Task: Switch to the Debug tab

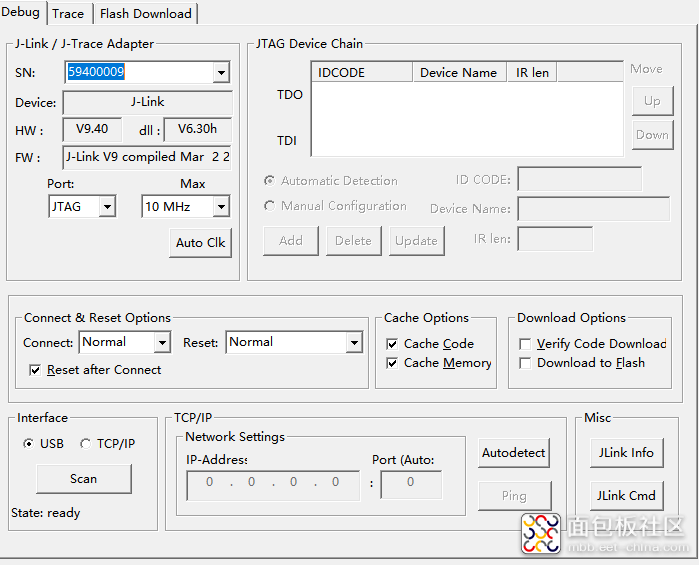Action: point(21,12)
